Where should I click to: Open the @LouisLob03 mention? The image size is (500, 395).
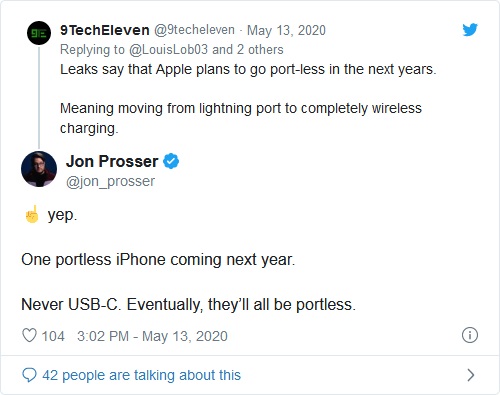168,50
